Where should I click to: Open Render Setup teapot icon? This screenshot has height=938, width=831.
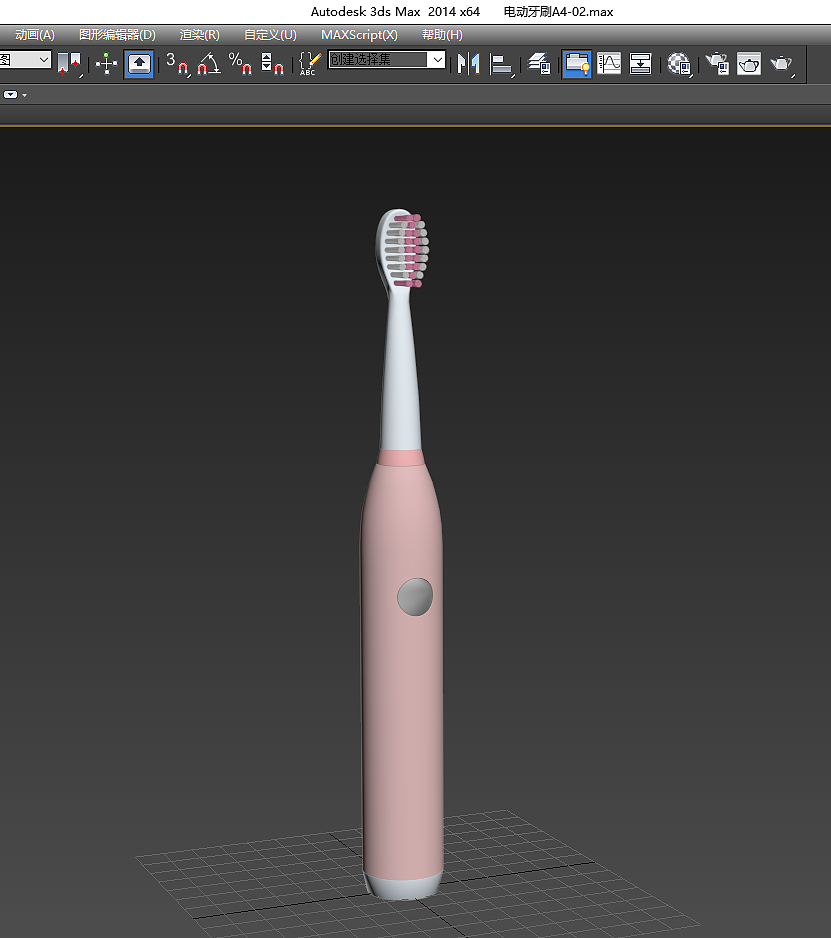717,63
